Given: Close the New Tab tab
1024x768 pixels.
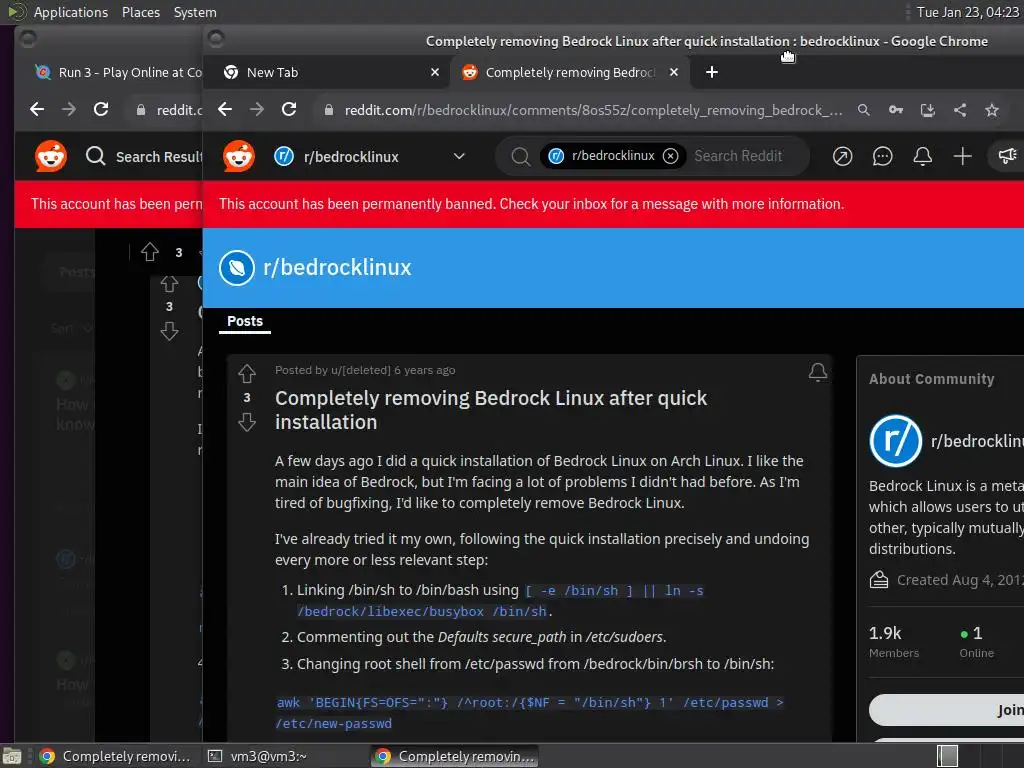Looking at the screenshot, I should click(435, 72).
